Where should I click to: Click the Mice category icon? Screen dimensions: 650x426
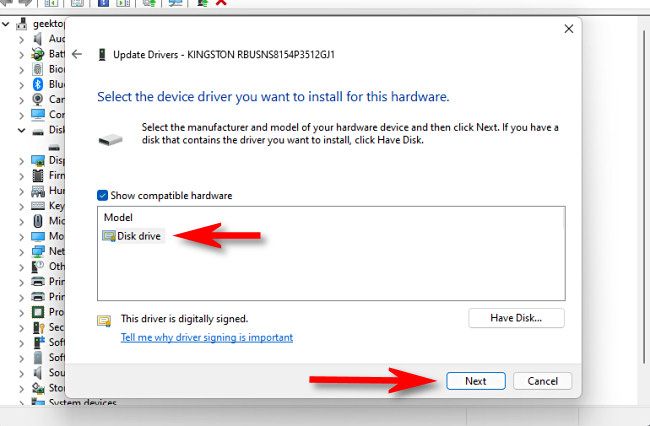pyautogui.click(x=38, y=220)
